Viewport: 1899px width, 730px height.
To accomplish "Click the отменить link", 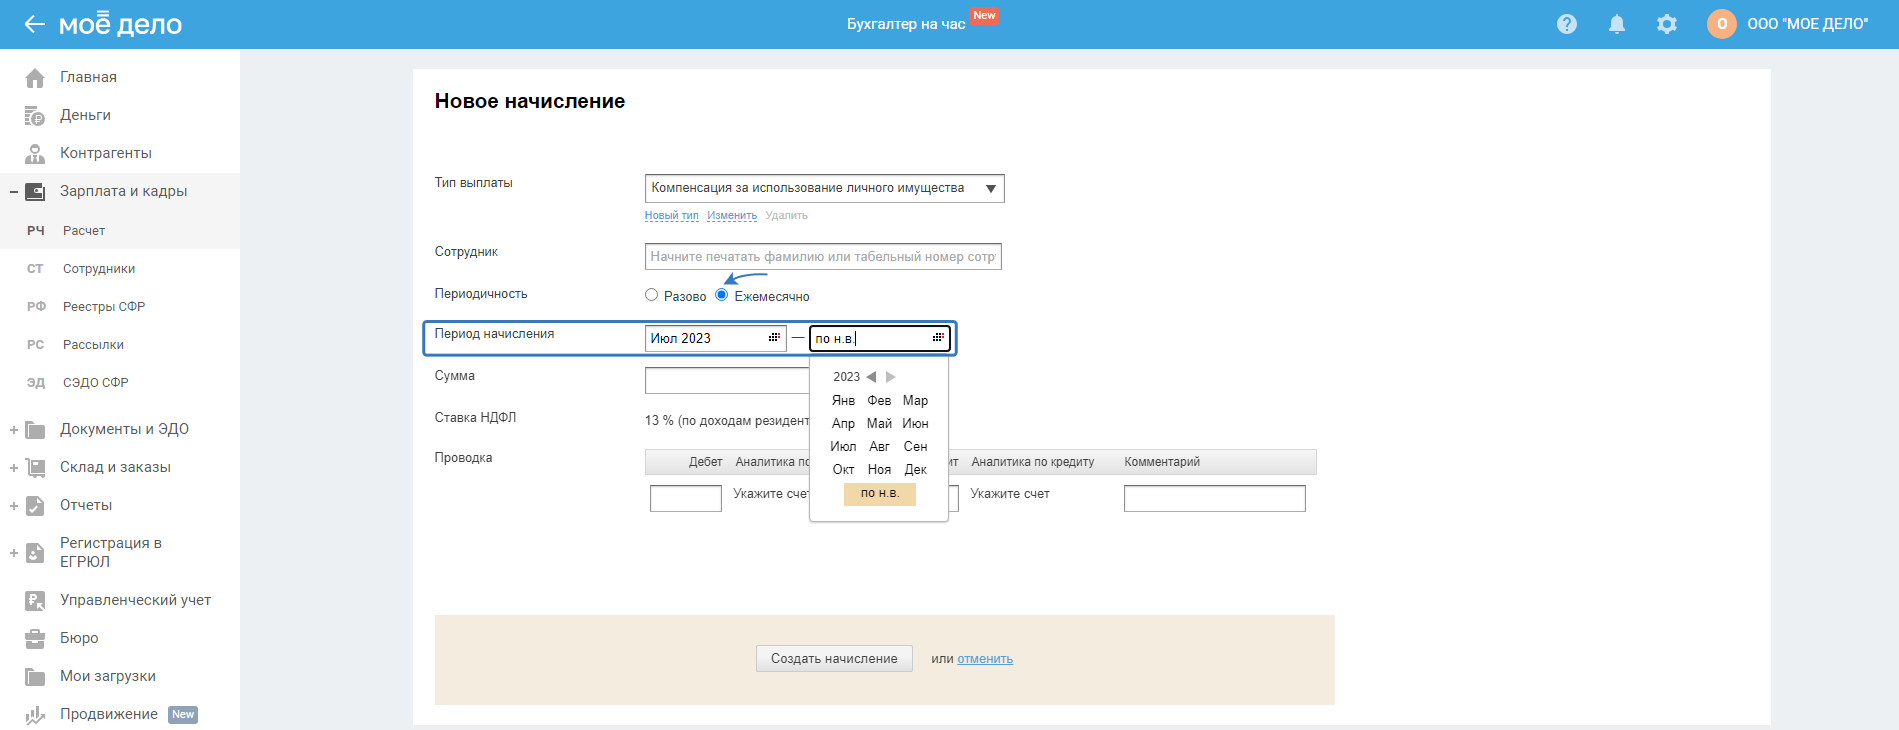I will pyautogui.click(x=985, y=659).
